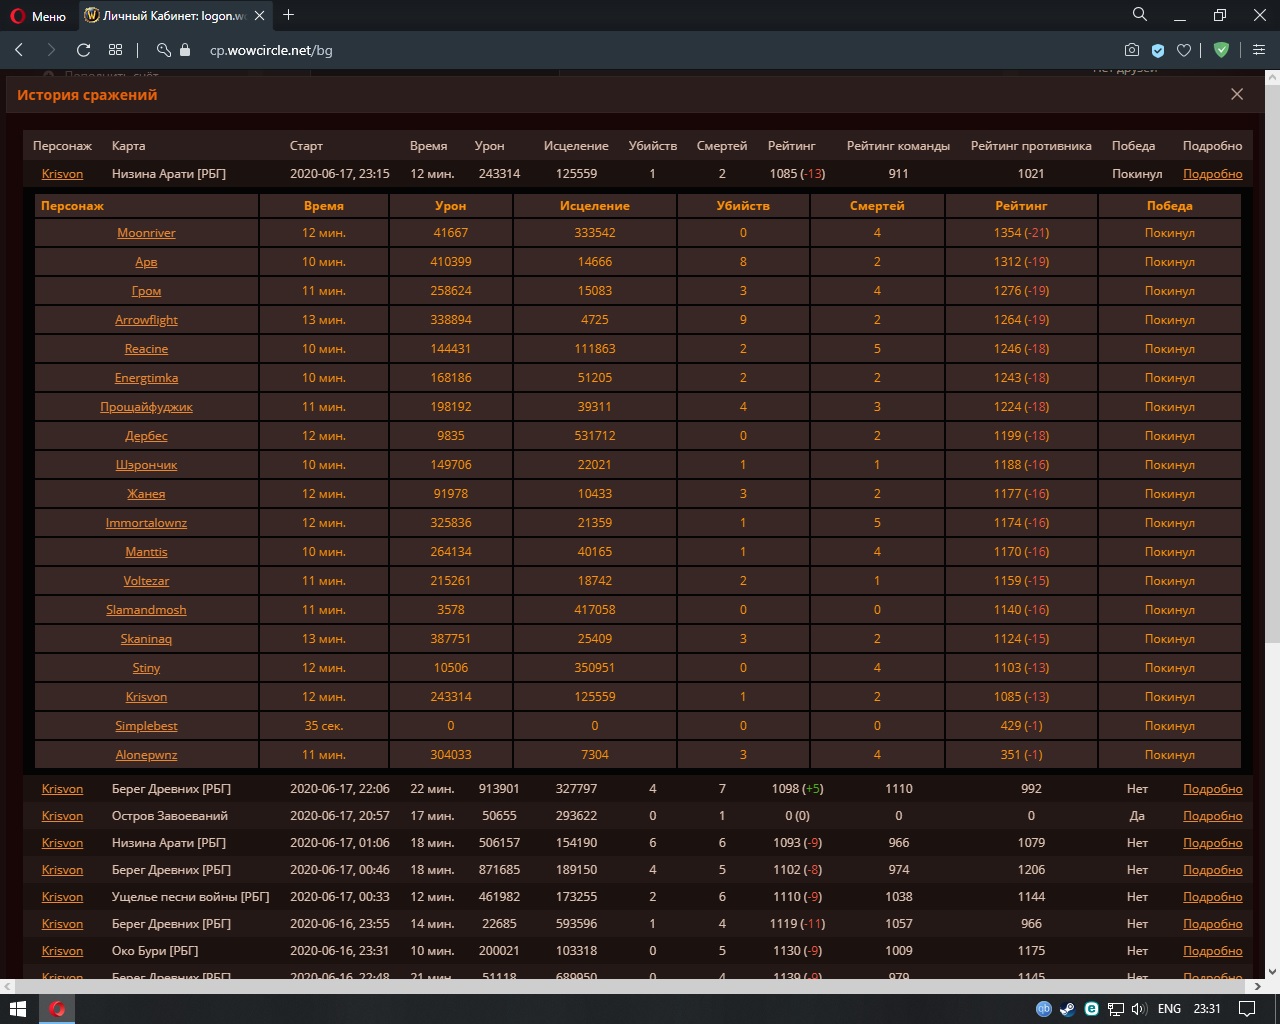
Task: Open the browser tab search magnifier
Action: point(1139,15)
